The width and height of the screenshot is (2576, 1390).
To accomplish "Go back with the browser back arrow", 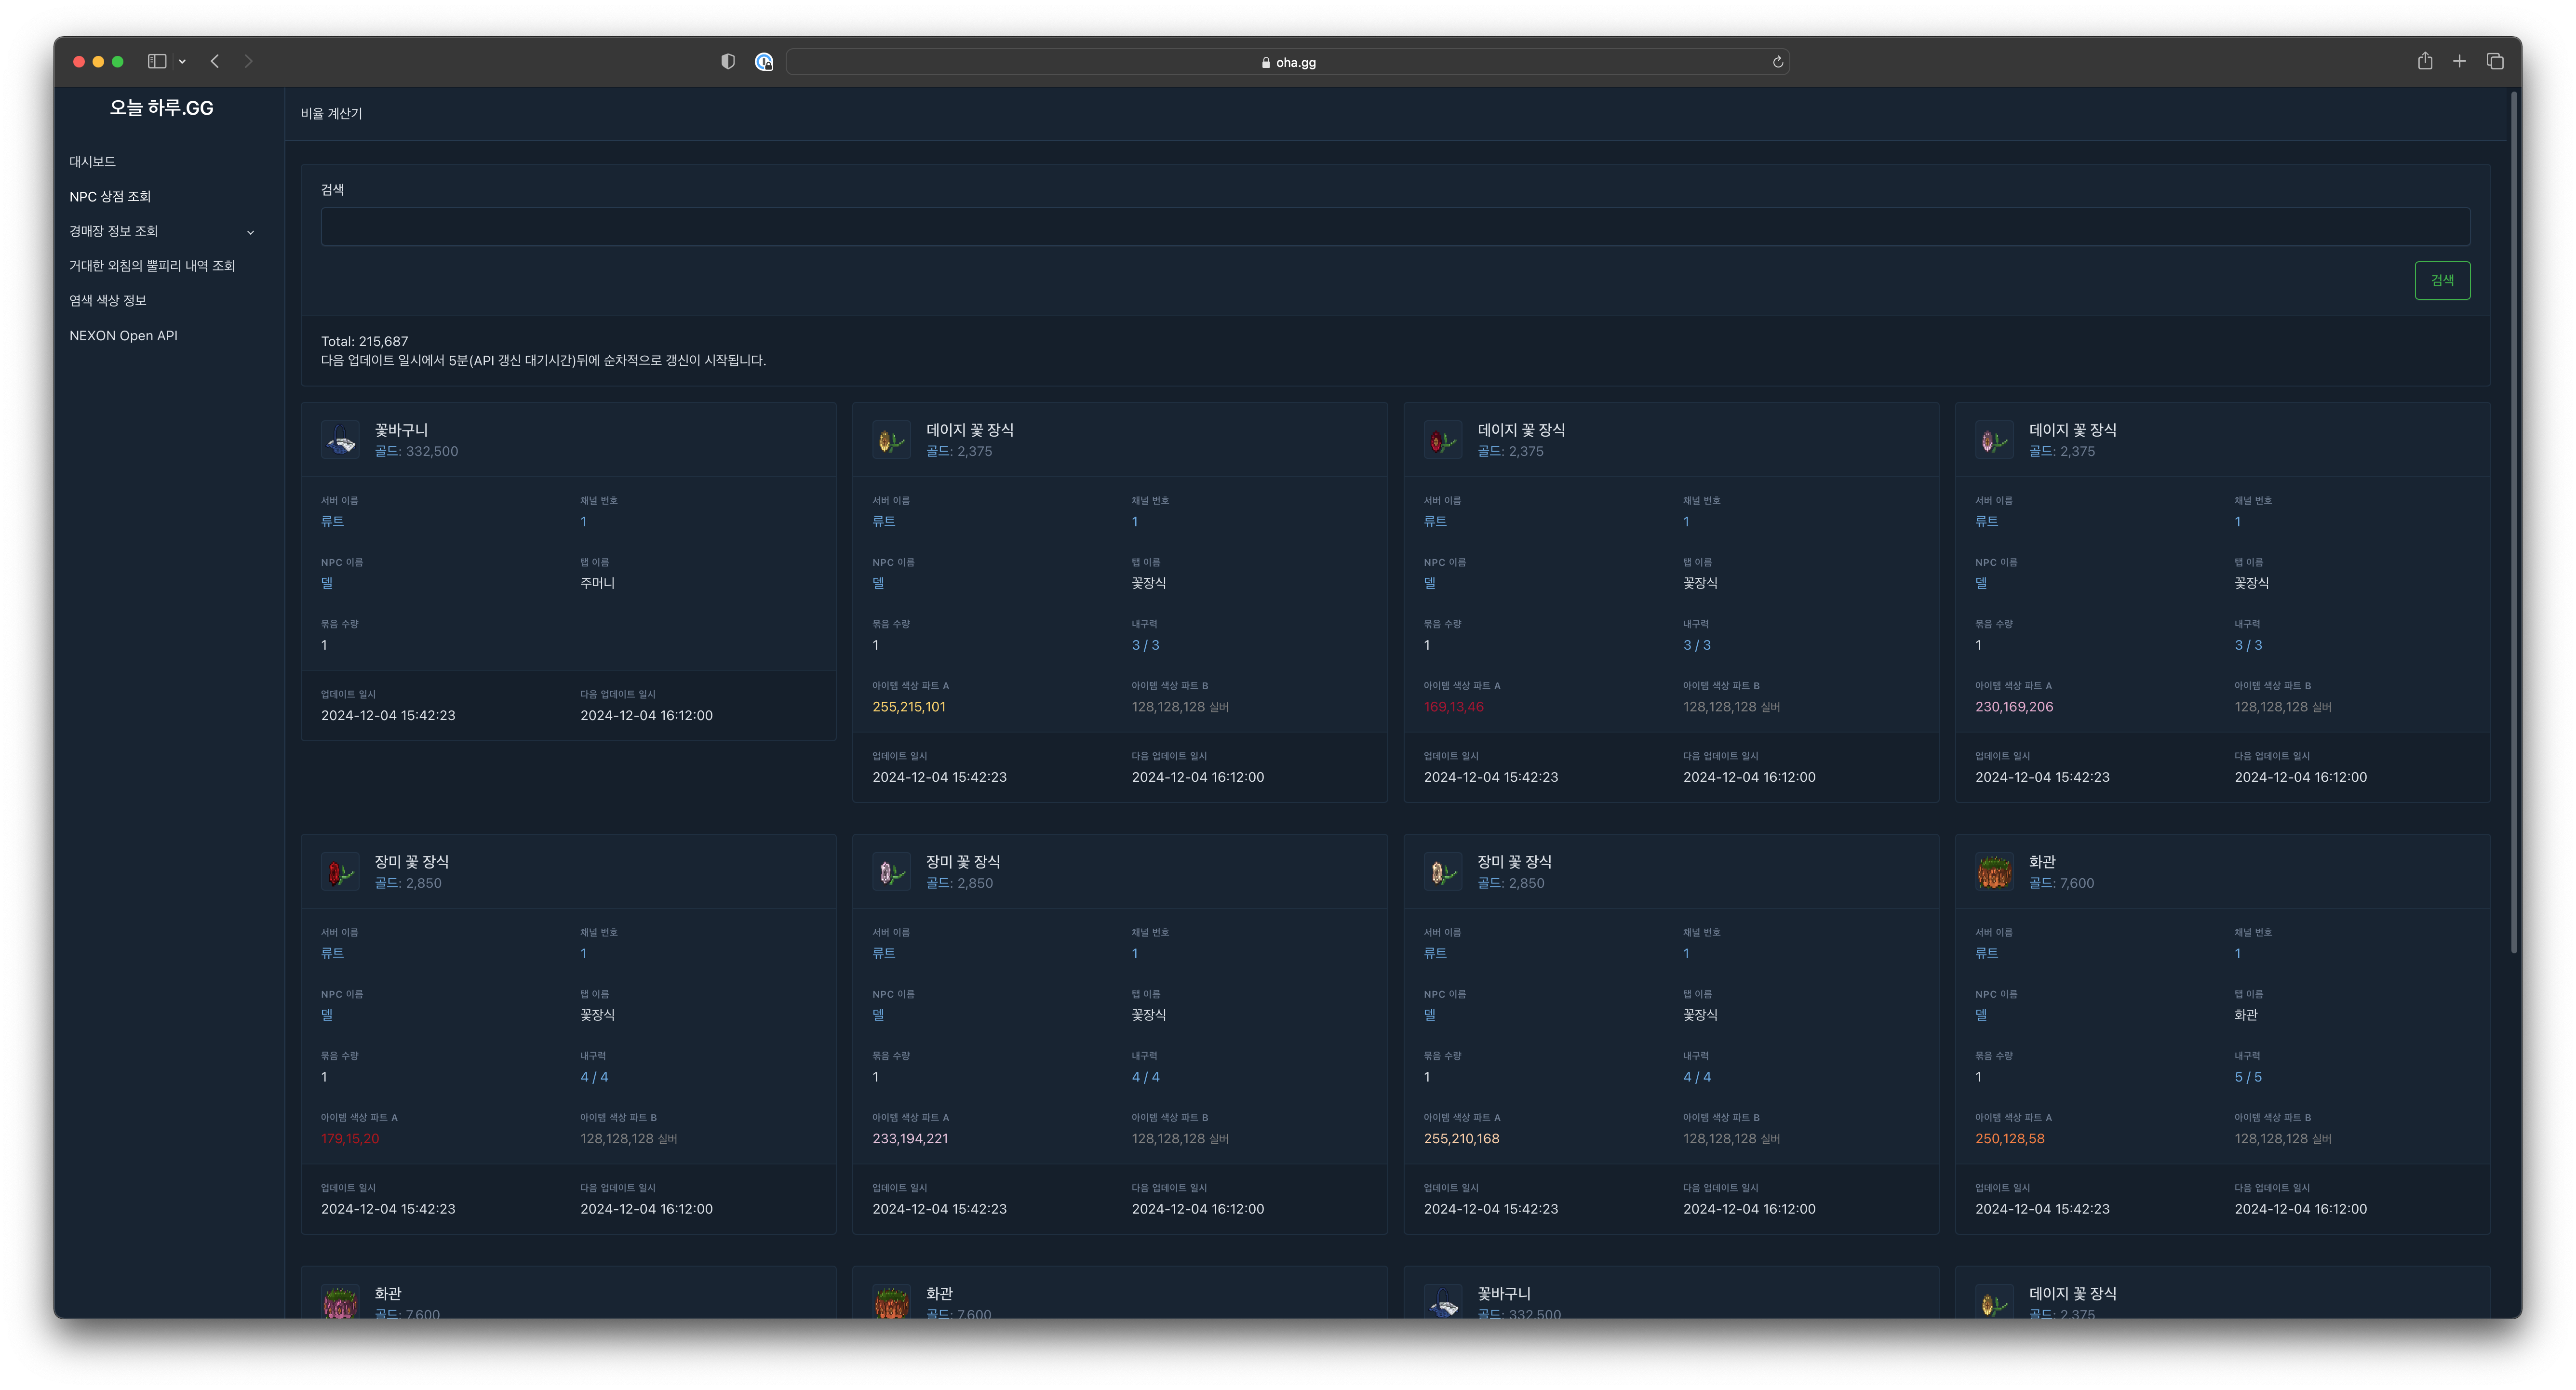I will [215, 61].
